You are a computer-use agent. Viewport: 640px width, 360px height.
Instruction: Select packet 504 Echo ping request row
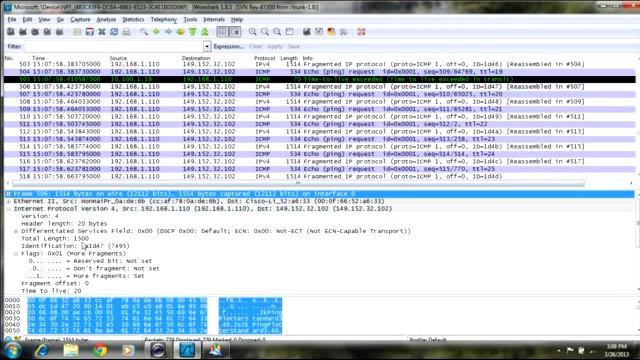(320, 72)
